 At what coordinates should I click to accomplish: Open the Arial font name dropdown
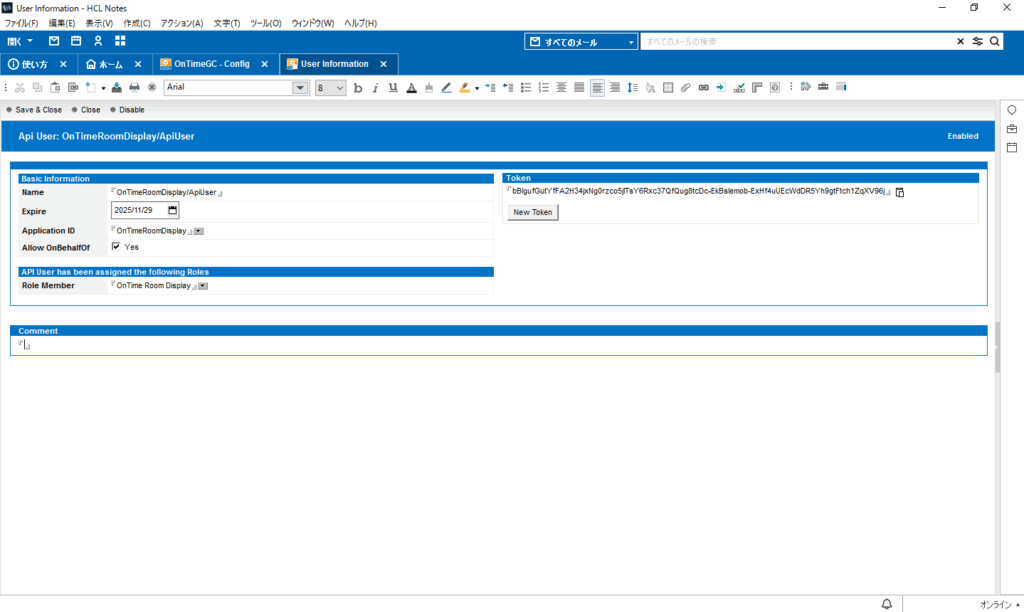coord(300,88)
